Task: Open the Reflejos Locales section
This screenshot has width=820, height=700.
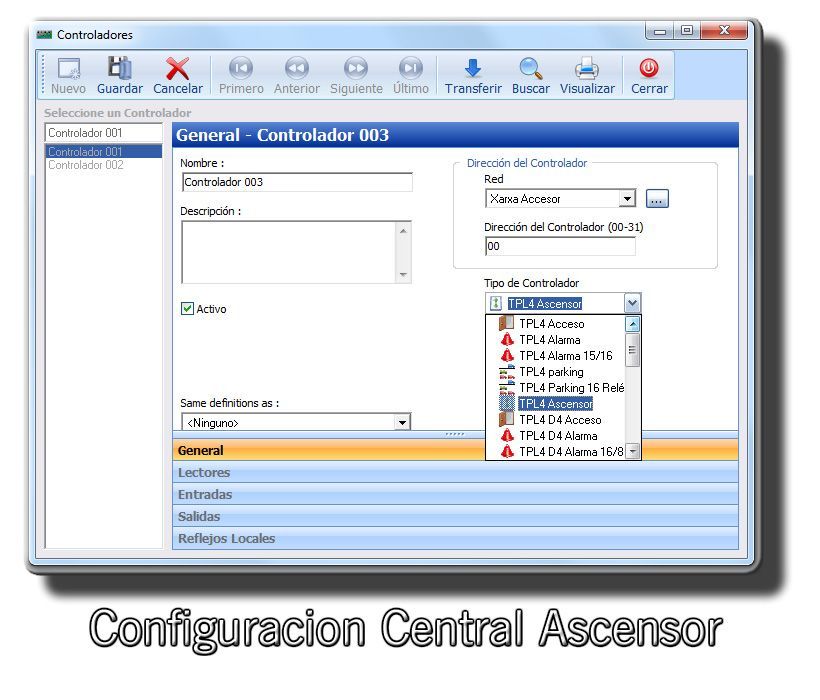Action: 455,538
